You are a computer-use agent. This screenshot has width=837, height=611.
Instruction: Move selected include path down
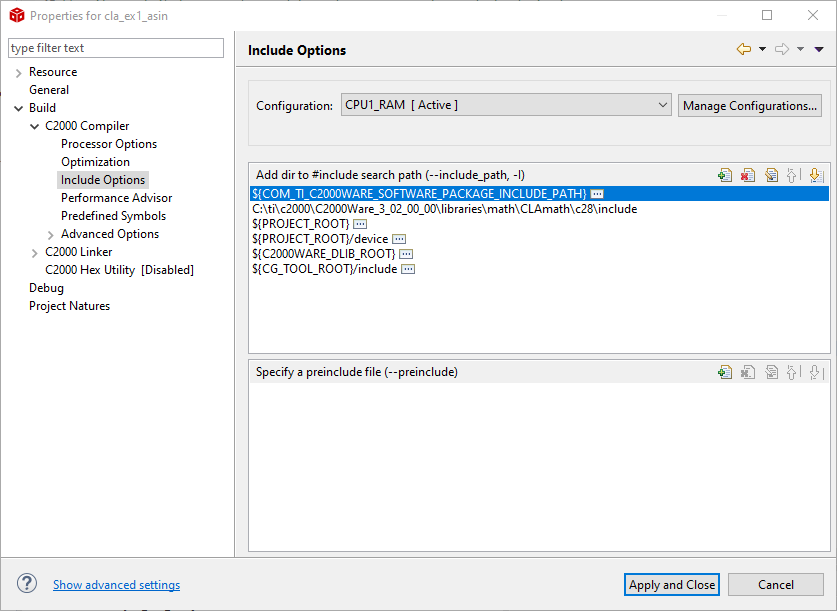815,175
